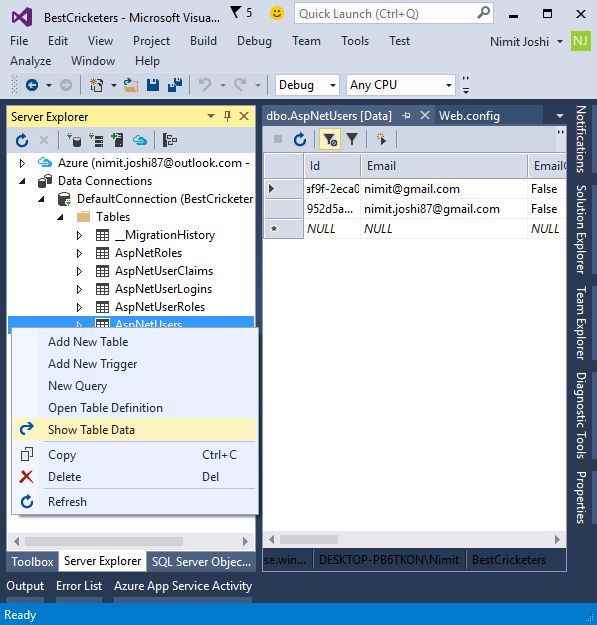Click the feedback smiley icon
The image size is (597, 625).
point(277,13)
